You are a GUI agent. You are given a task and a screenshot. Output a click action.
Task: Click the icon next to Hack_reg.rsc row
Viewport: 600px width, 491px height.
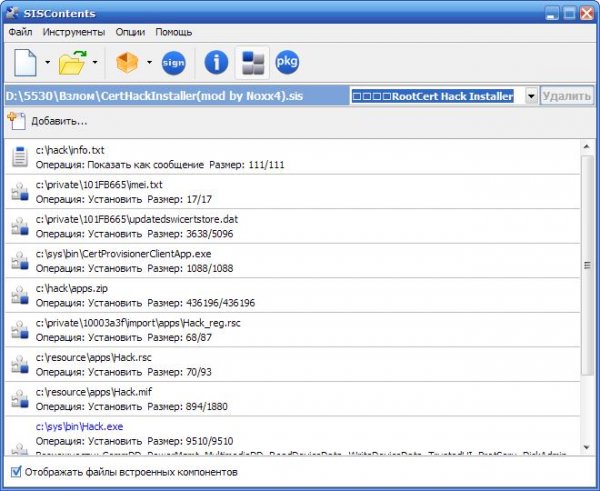(20, 330)
